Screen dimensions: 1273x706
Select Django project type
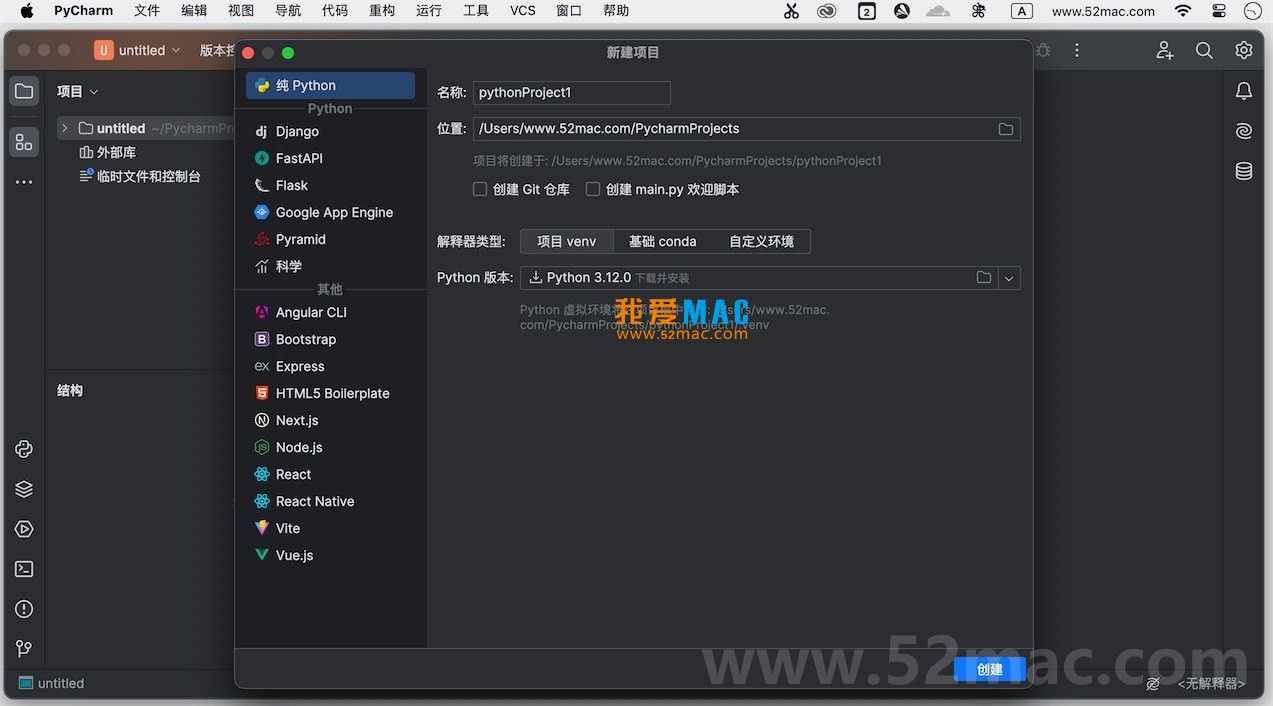[x=330, y=131]
